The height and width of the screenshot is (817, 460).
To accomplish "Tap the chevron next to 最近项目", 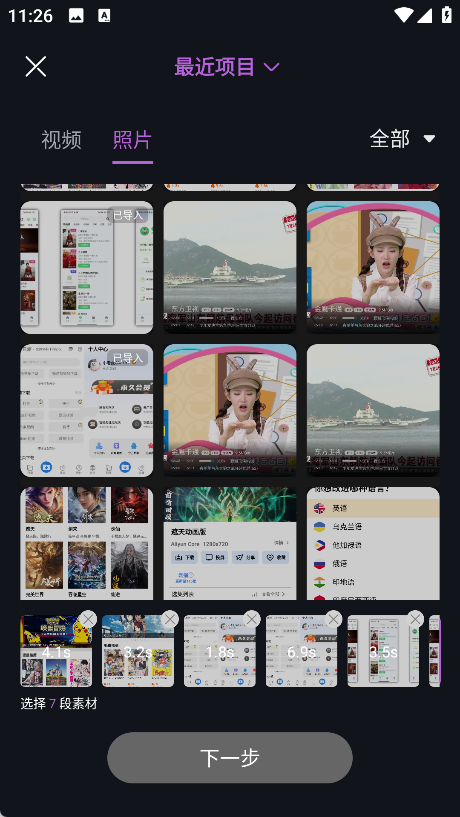I will pos(271,67).
